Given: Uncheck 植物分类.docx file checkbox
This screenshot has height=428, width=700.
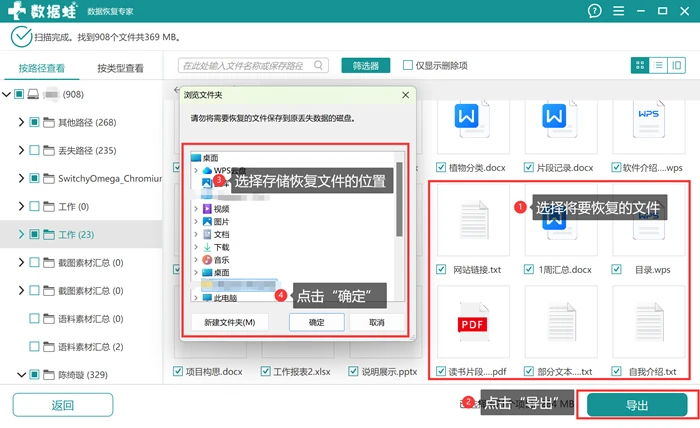Looking at the screenshot, I should [441, 167].
